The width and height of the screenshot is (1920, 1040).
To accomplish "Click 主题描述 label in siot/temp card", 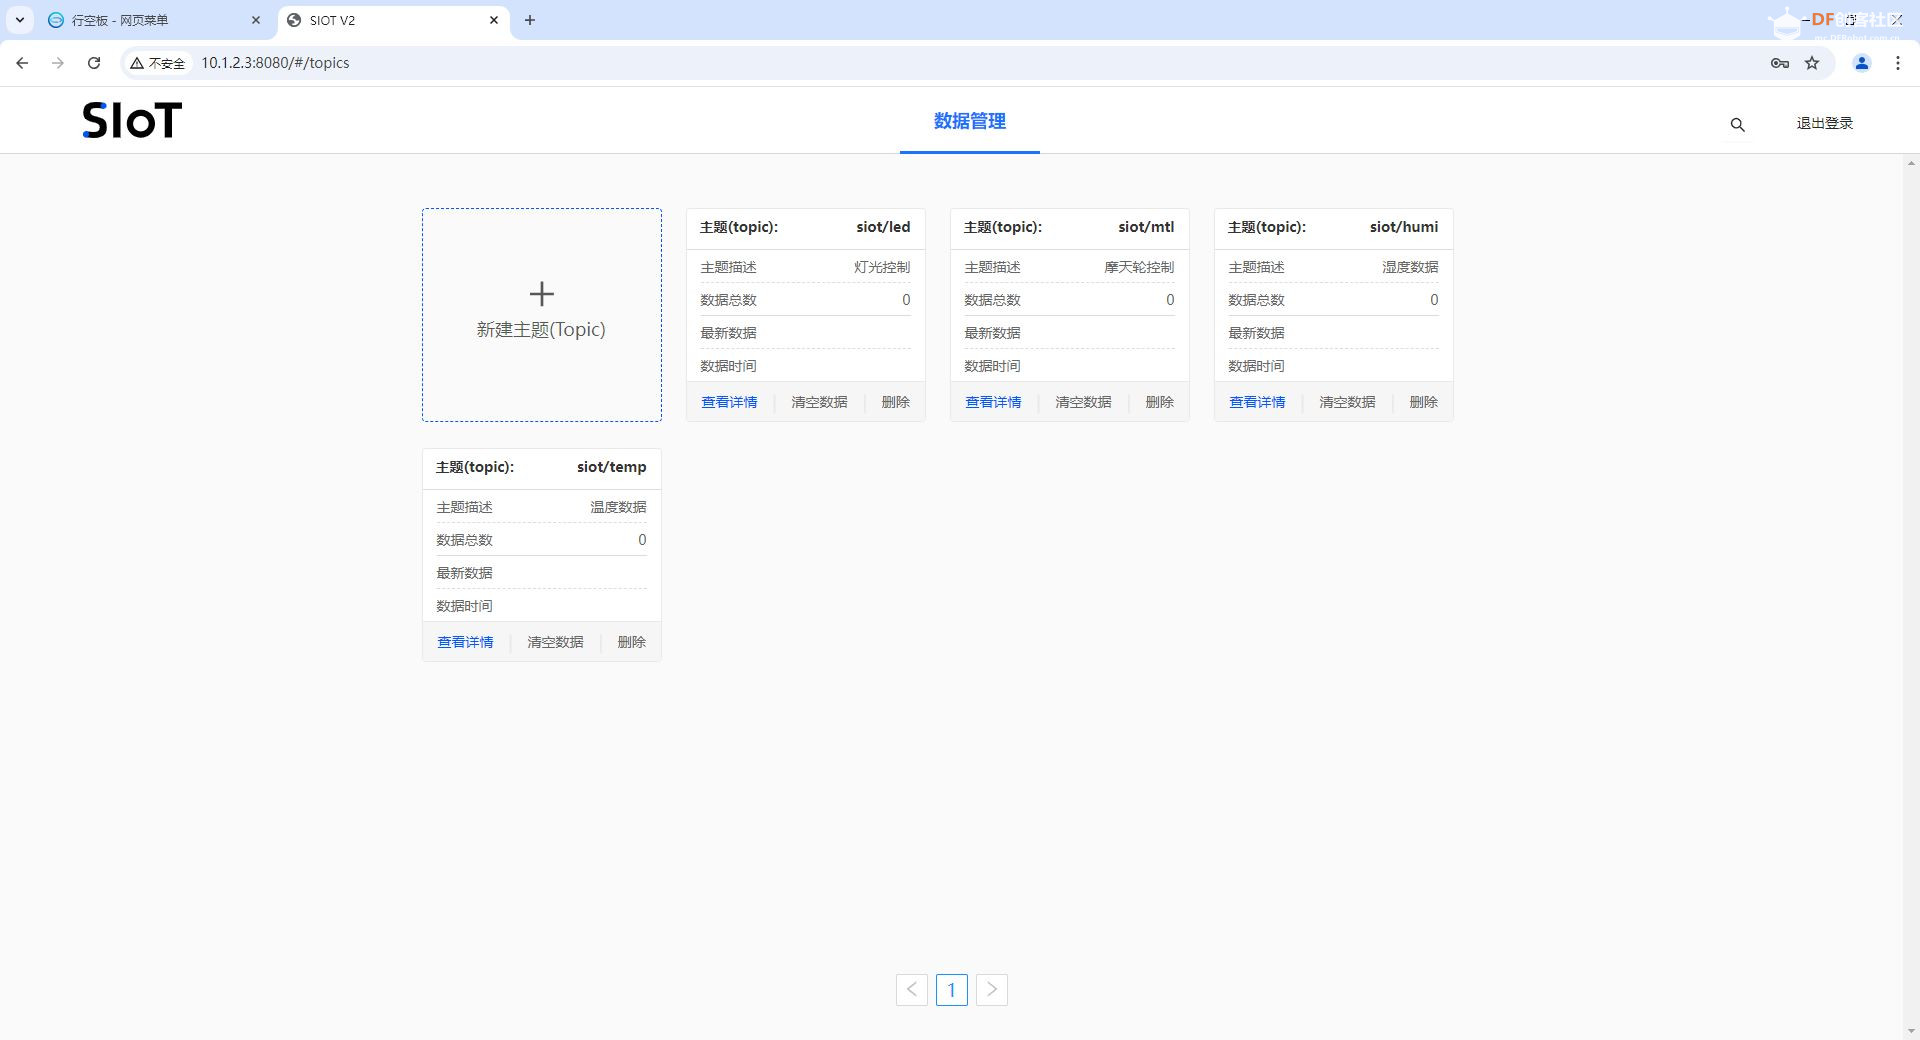I will pyautogui.click(x=464, y=507).
